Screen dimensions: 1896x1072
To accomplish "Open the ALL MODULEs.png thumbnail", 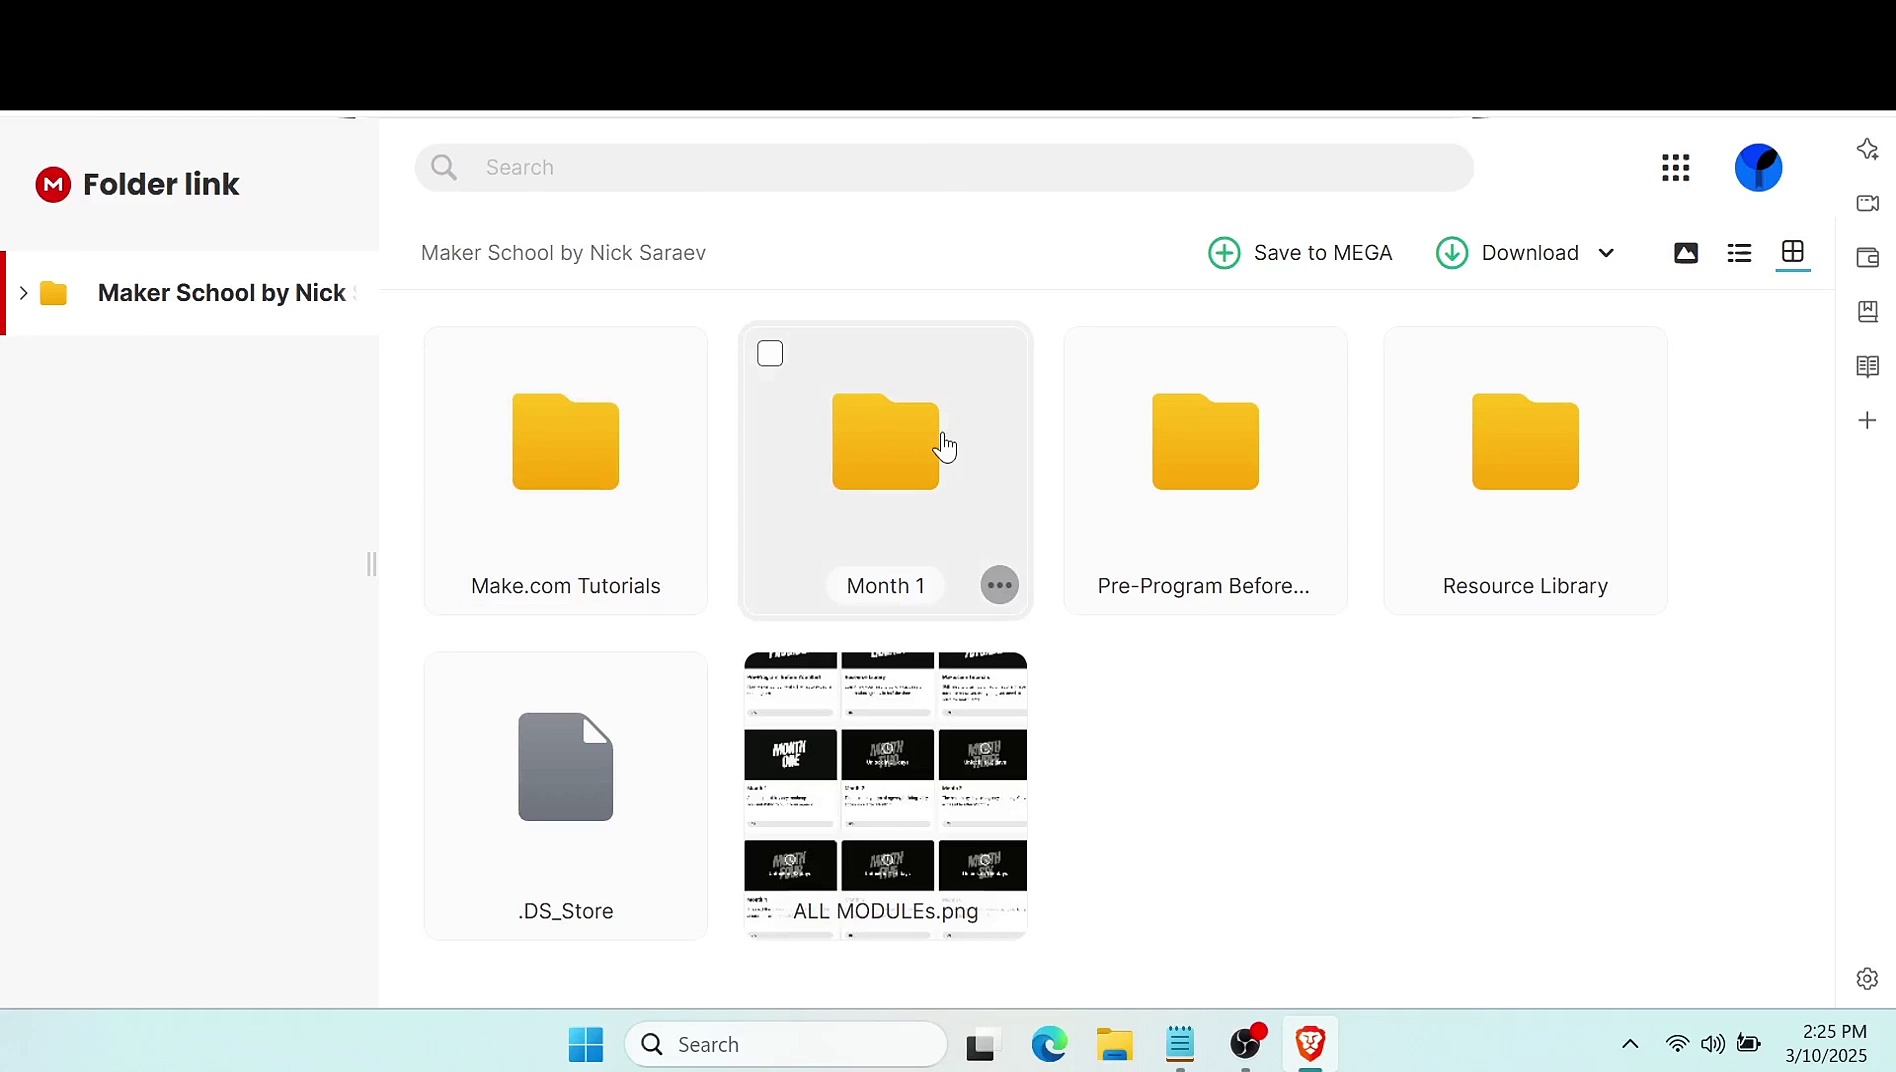I will (x=885, y=795).
